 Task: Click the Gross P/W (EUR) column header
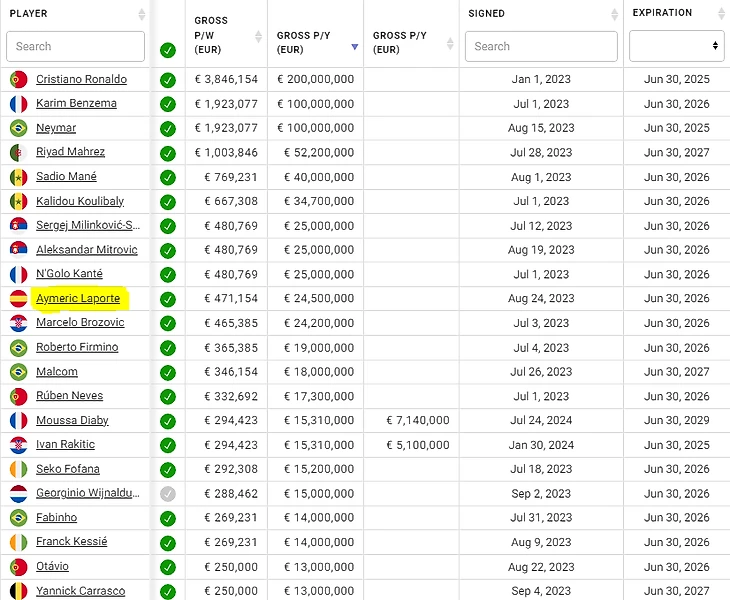(x=211, y=34)
